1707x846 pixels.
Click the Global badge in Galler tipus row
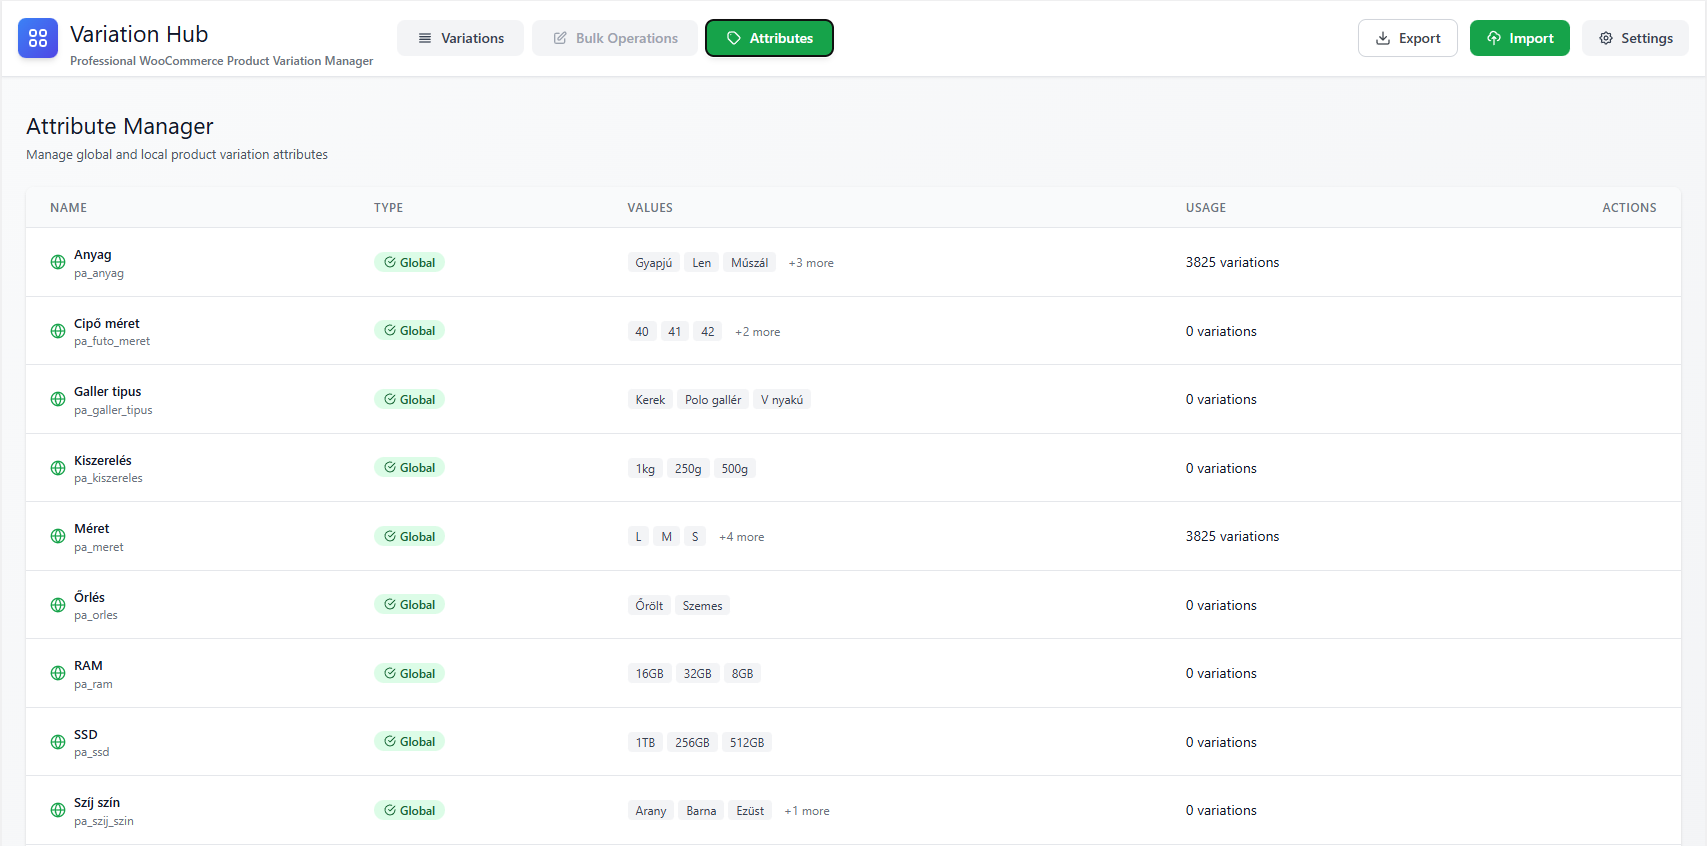click(409, 399)
